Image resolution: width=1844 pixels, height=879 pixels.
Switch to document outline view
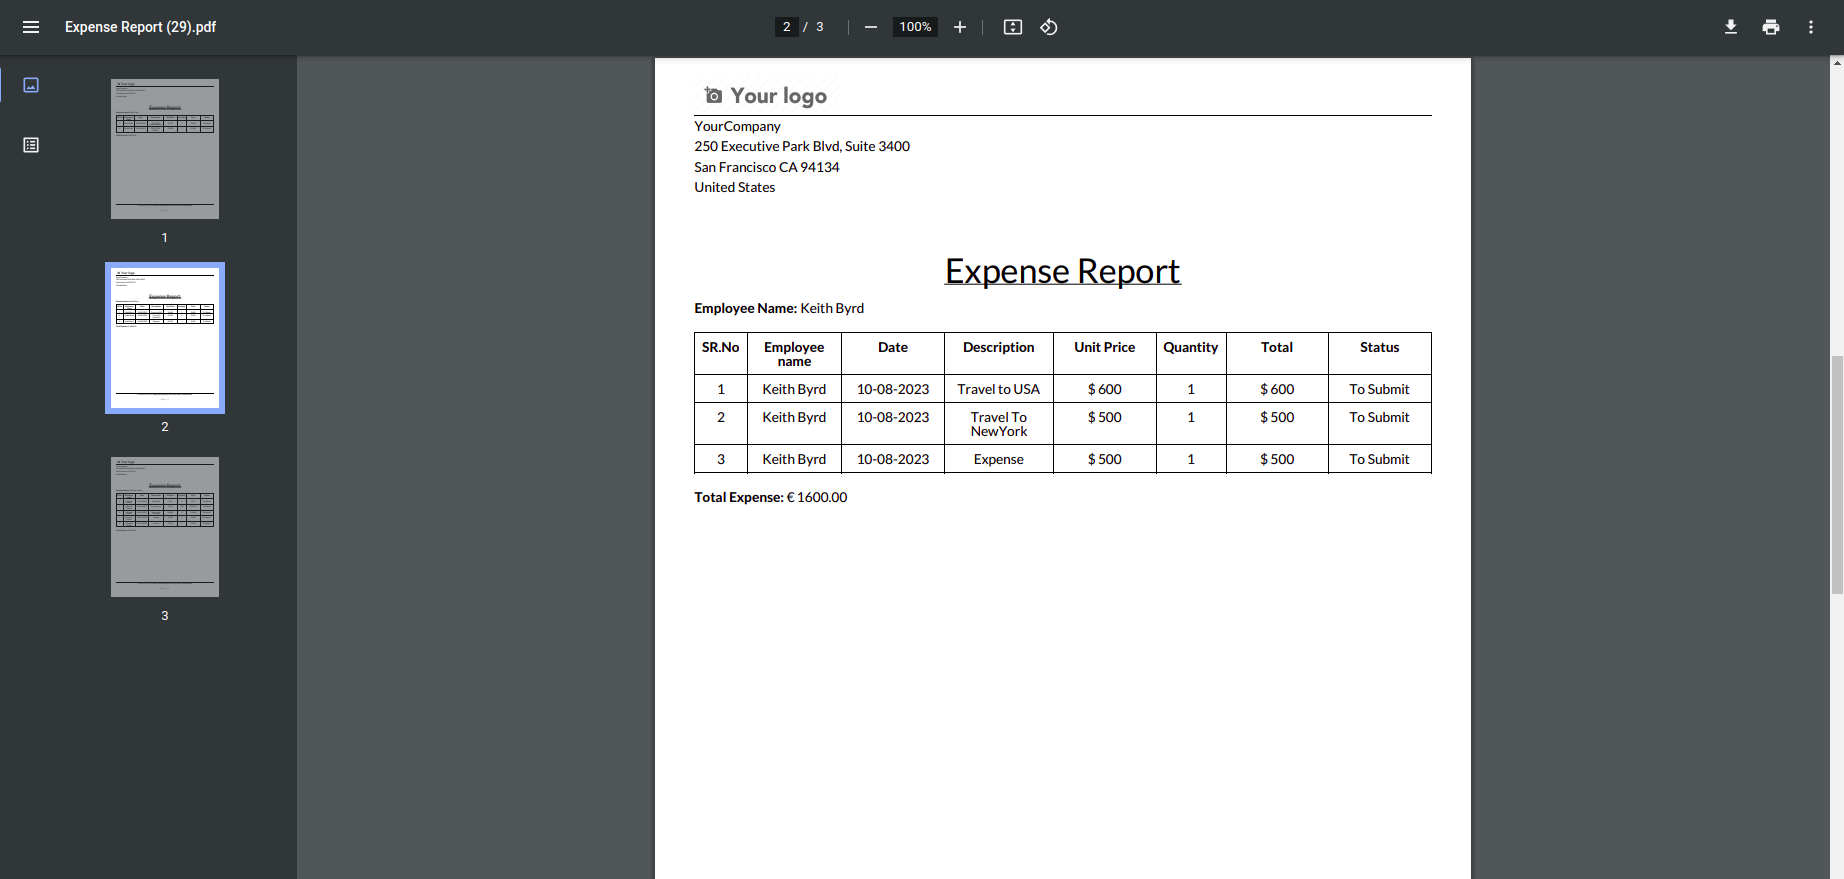tap(31, 145)
